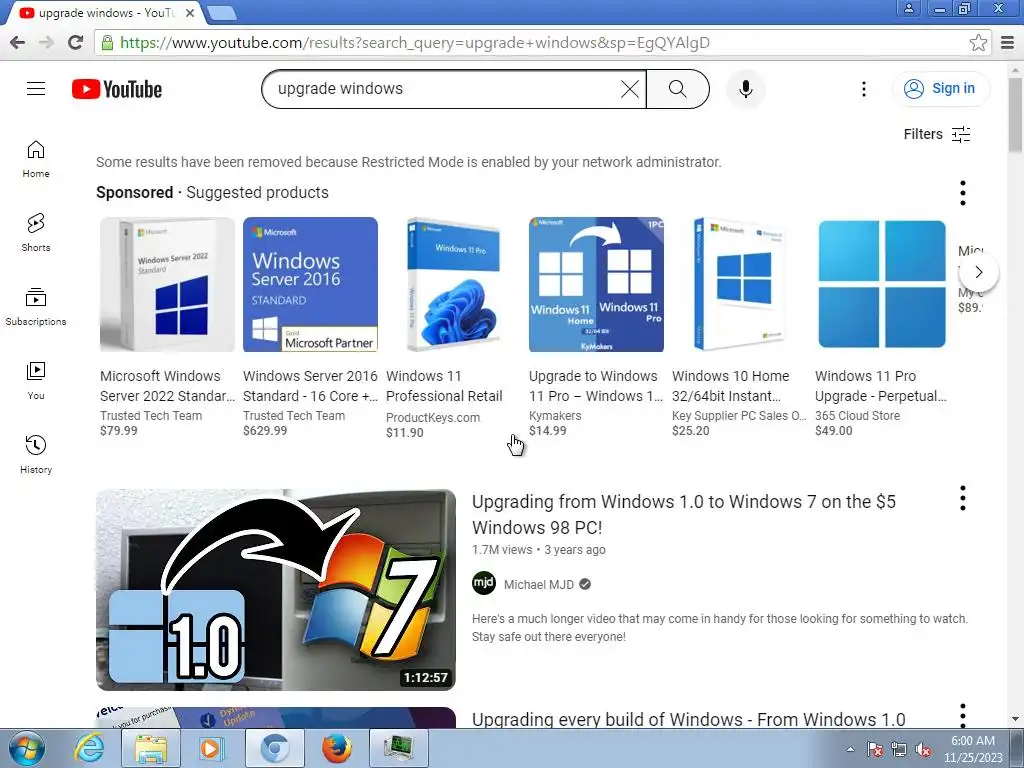Go forward in the browser
Viewport: 1024px width, 768px height.
[46, 42]
